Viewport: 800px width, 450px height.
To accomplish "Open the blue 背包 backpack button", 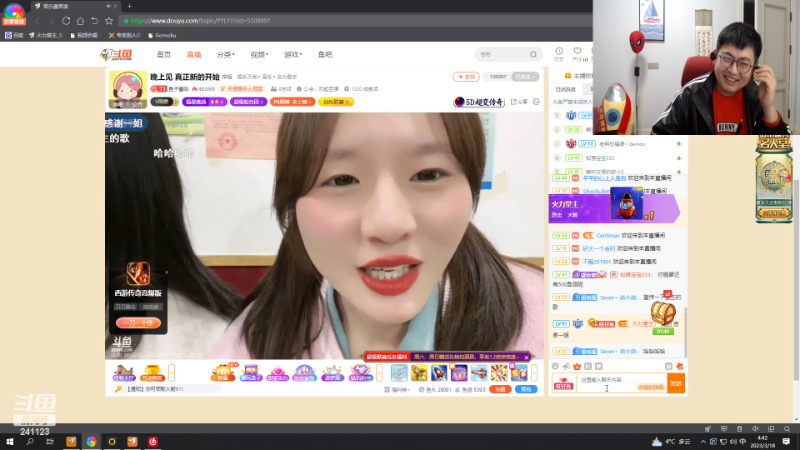I will [526, 389].
